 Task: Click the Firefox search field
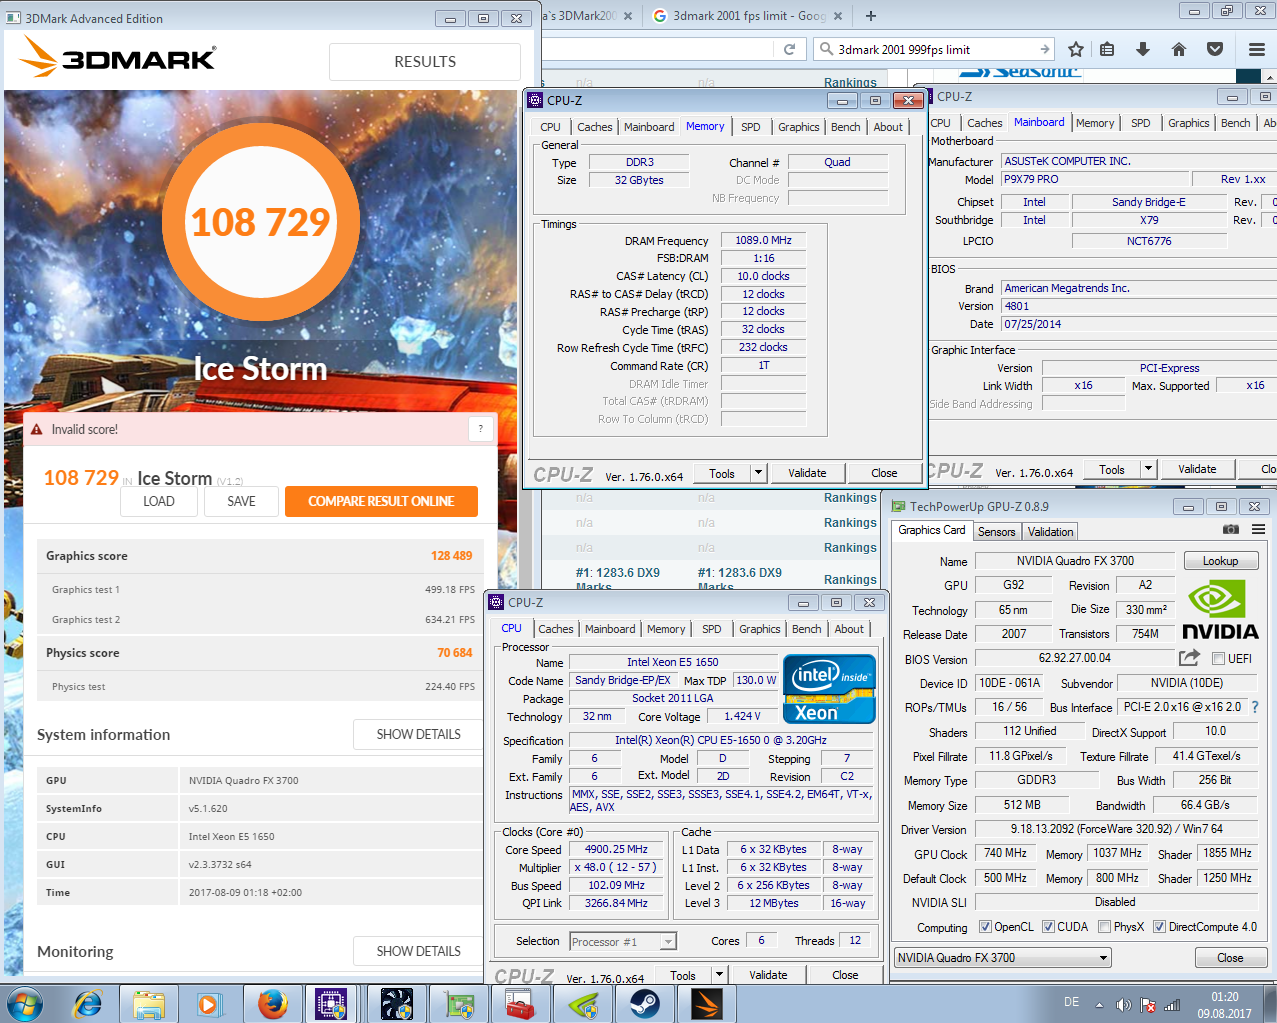coord(933,49)
